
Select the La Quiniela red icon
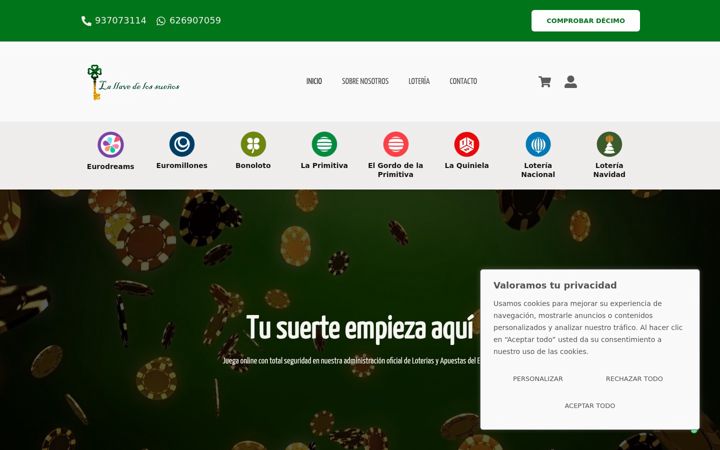467,144
